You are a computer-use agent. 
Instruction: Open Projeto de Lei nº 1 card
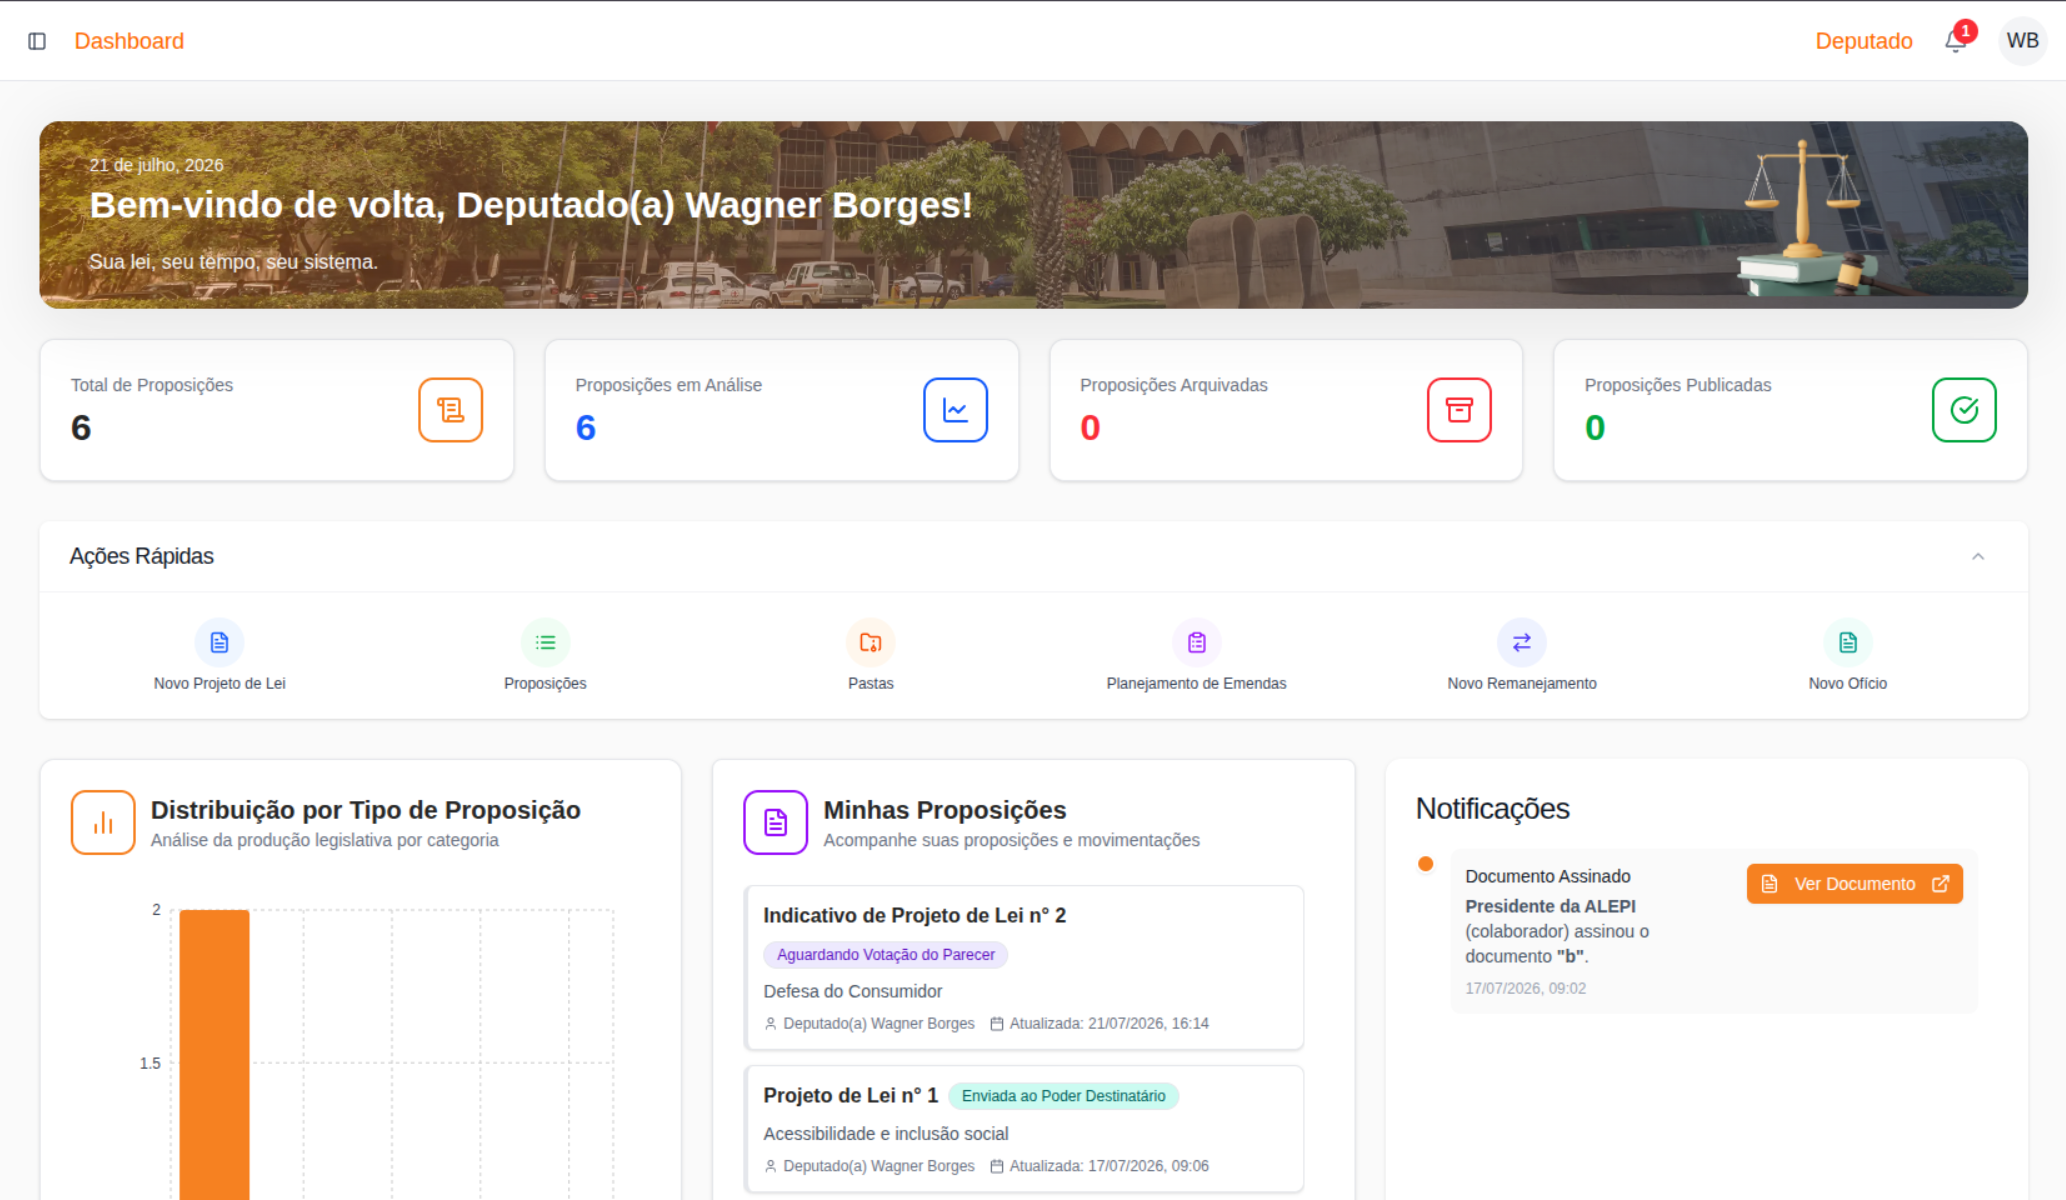pyautogui.click(x=1024, y=1129)
